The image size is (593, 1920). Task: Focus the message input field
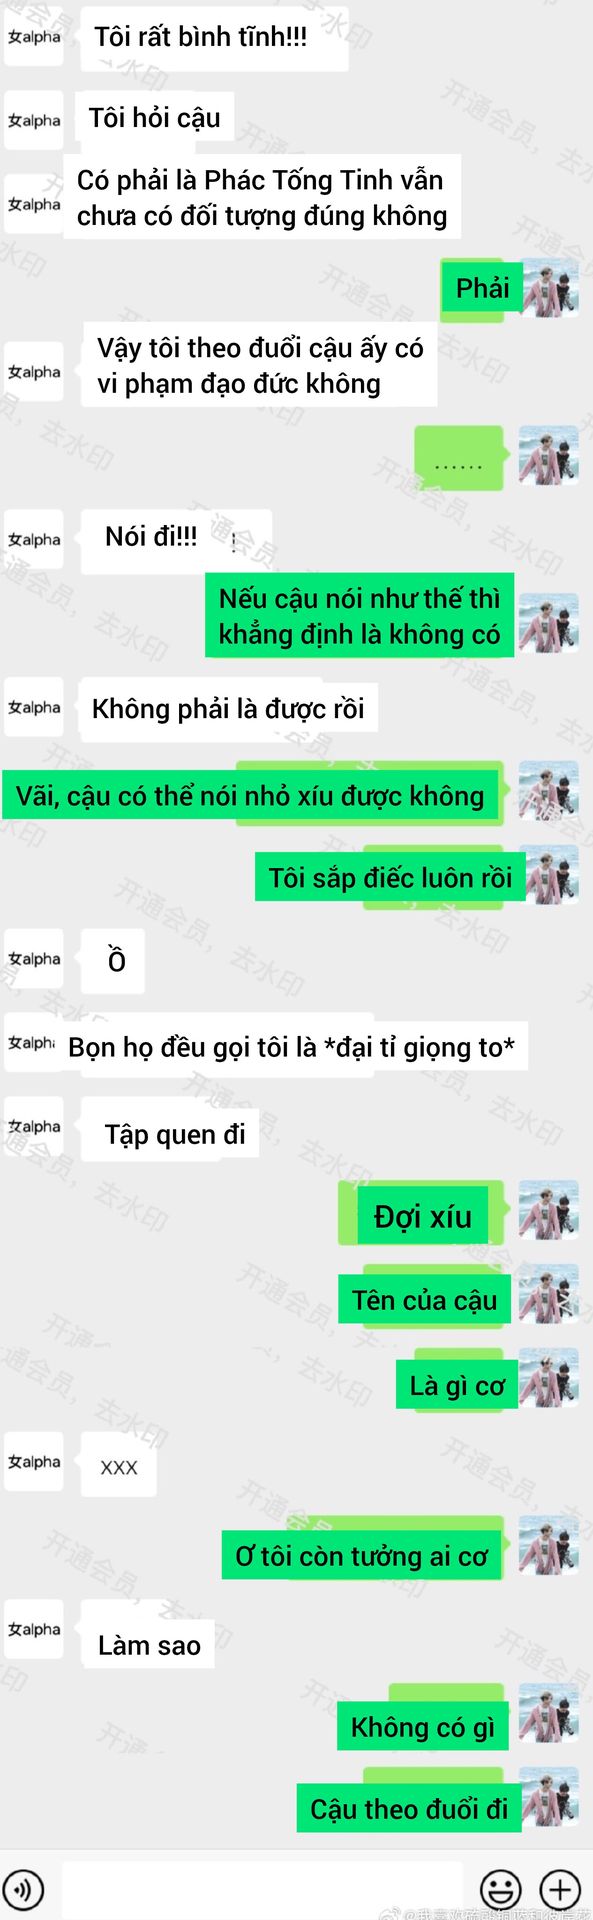pyautogui.click(x=262, y=1889)
